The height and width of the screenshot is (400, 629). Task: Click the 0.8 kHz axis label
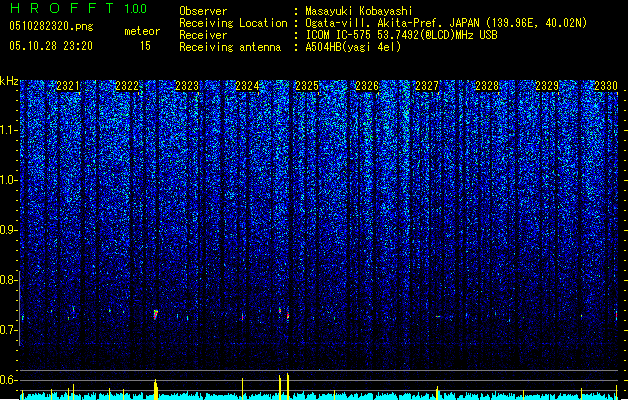click(x=9, y=280)
